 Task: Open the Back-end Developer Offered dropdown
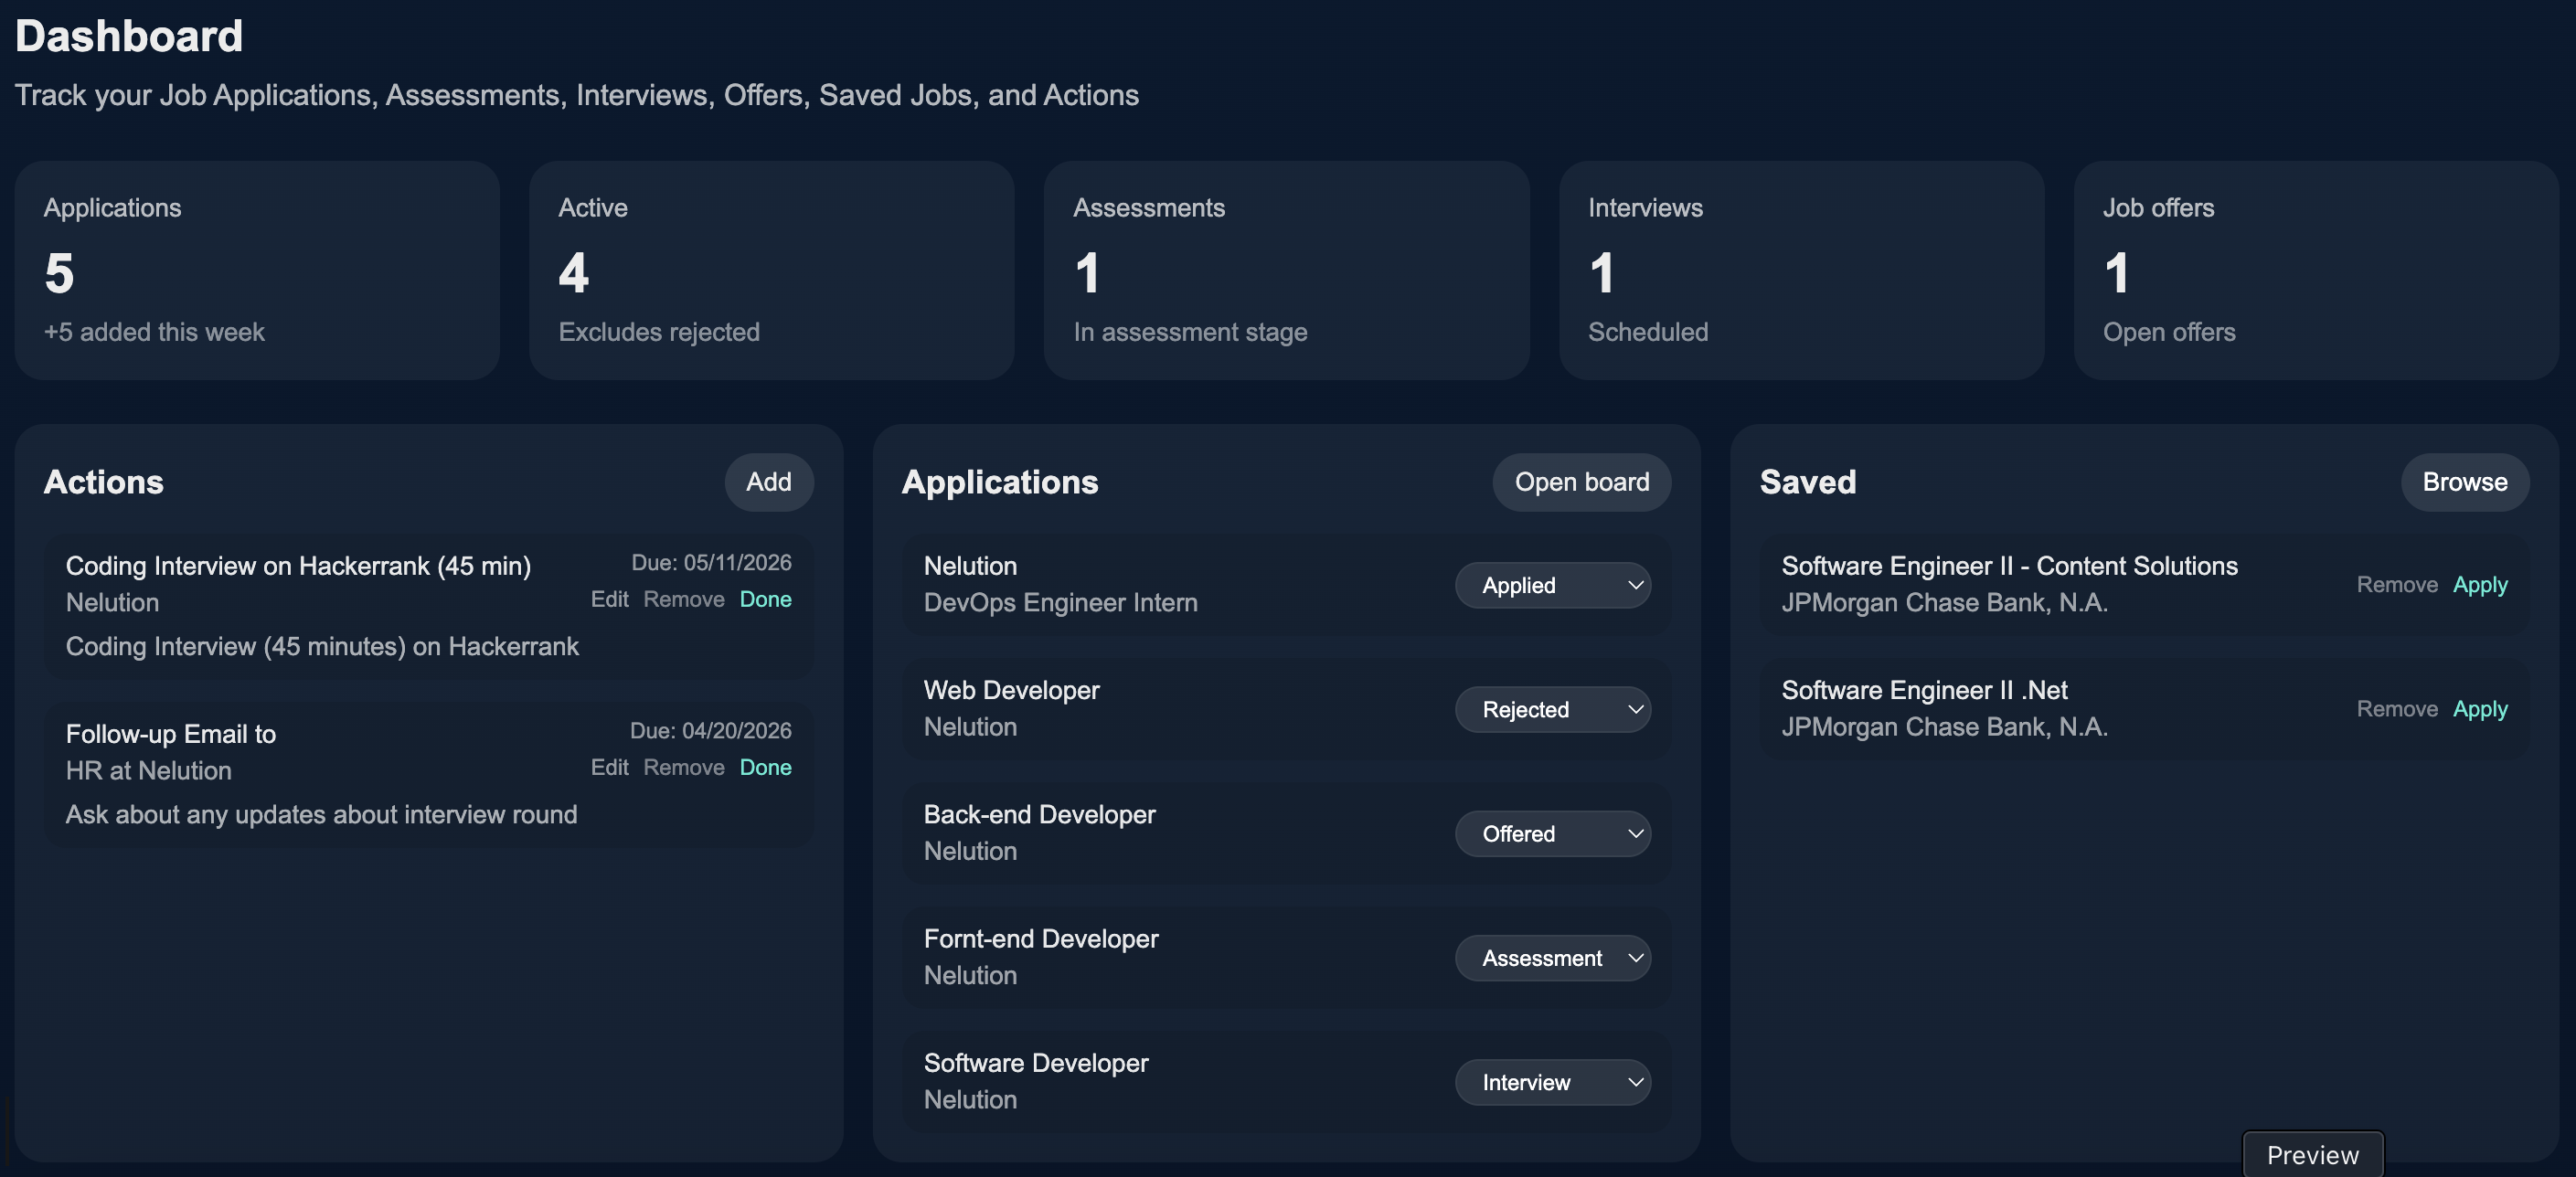[1552, 833]
